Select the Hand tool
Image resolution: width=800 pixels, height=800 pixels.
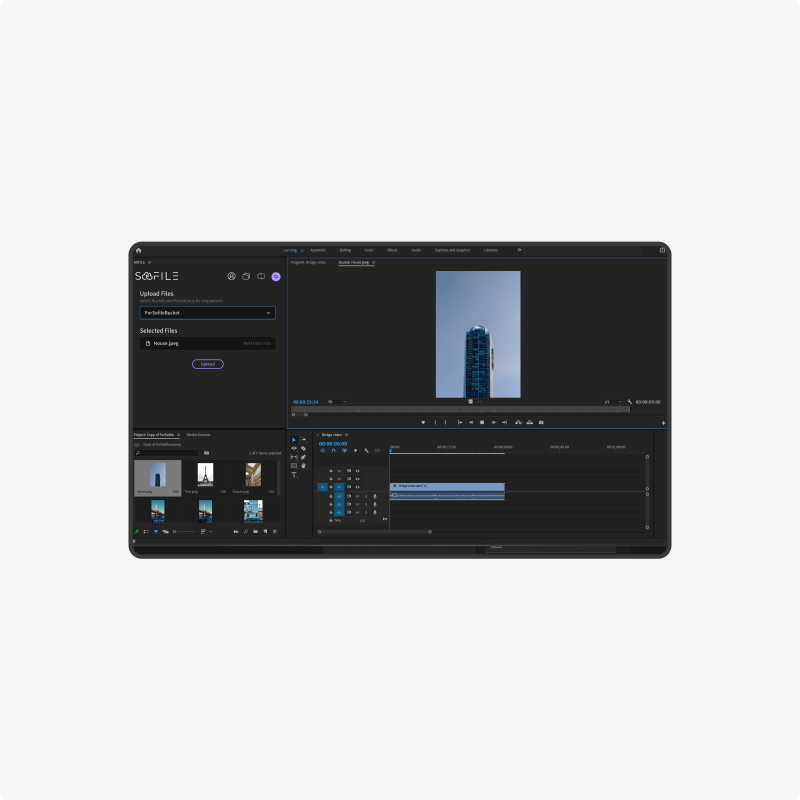coord(303,466)
